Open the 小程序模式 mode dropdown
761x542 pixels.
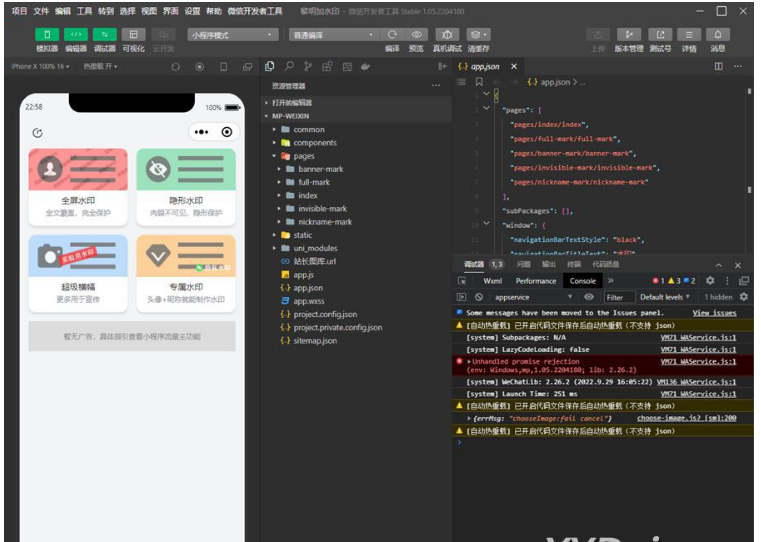coord(231,34)
